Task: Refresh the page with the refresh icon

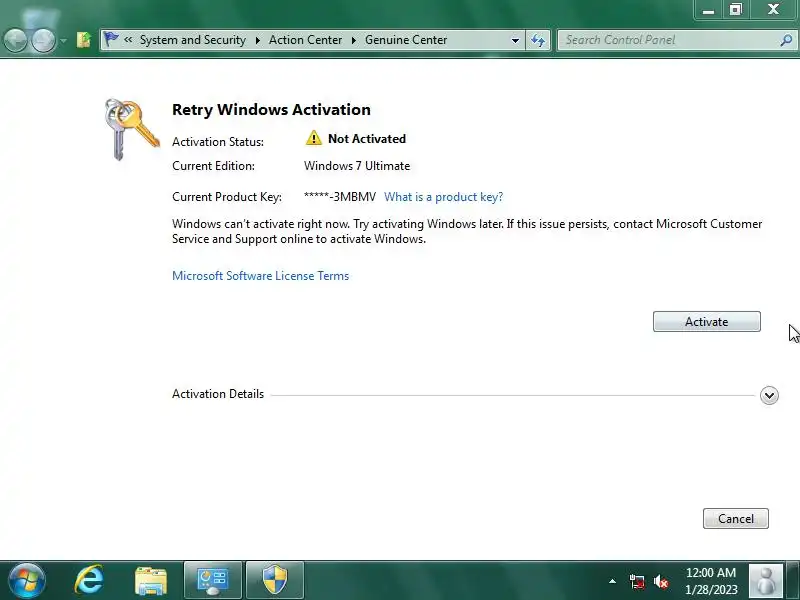Action: (538, 40)
